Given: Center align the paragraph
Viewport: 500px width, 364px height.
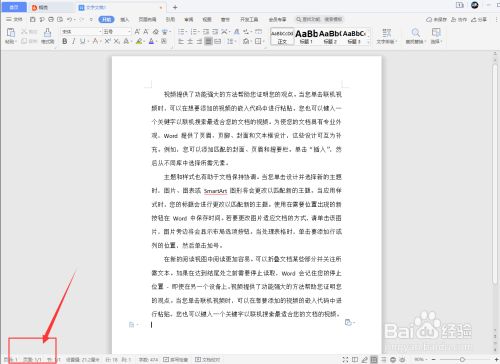Looking at the screenshot, I should click(190, 41).
